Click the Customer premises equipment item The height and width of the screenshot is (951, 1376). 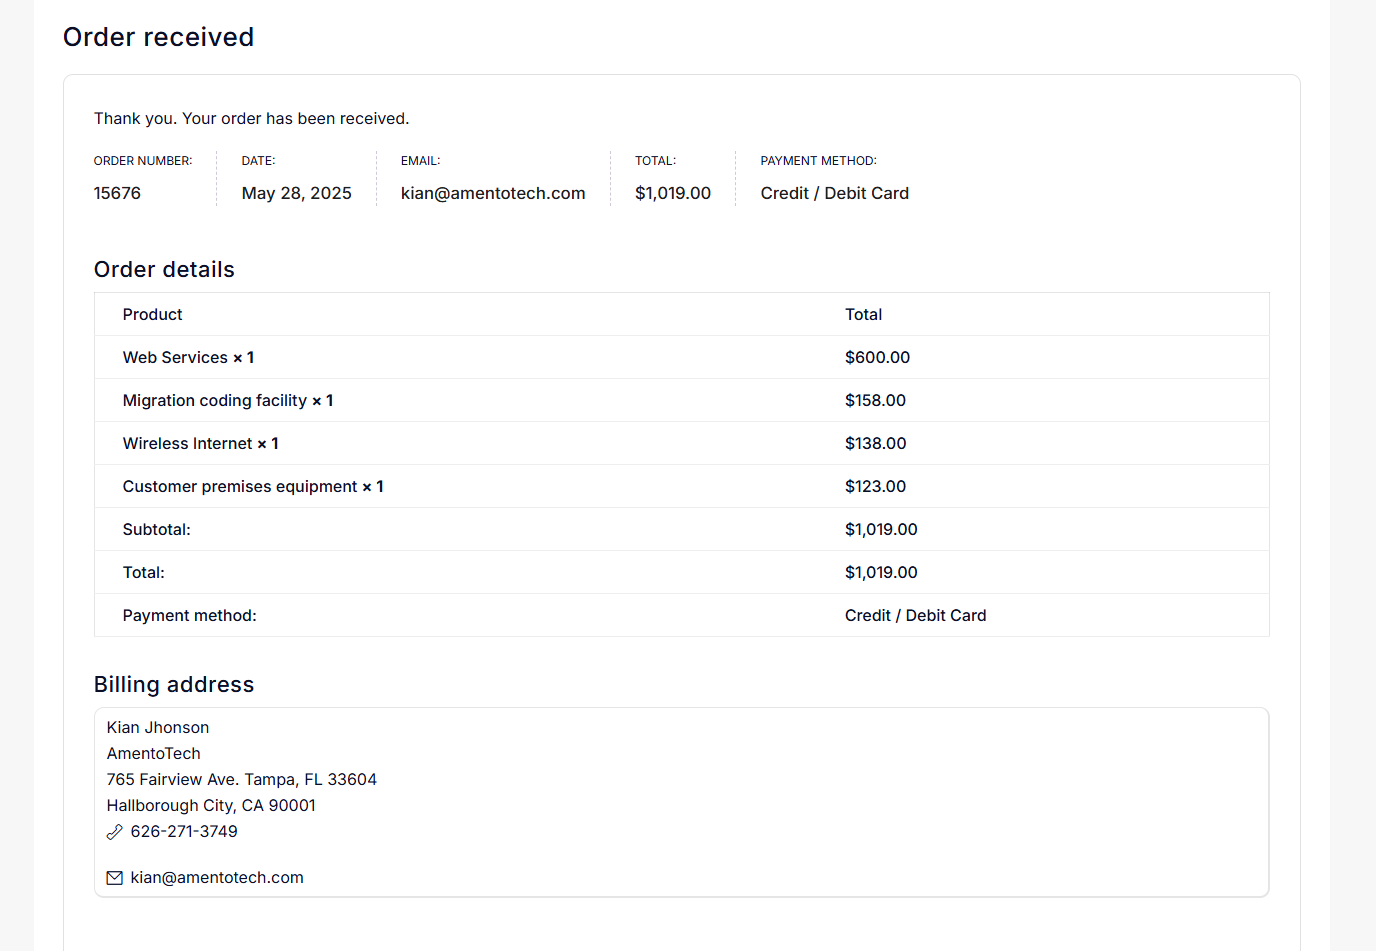point(239,487)
